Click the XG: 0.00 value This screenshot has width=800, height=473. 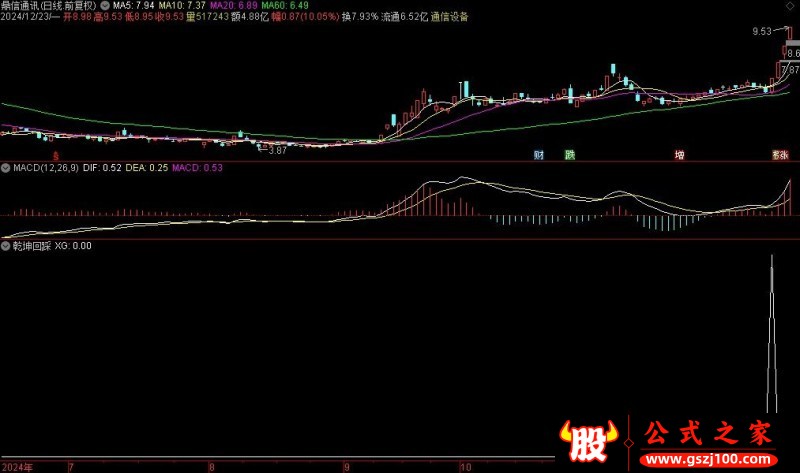(73, 246)
